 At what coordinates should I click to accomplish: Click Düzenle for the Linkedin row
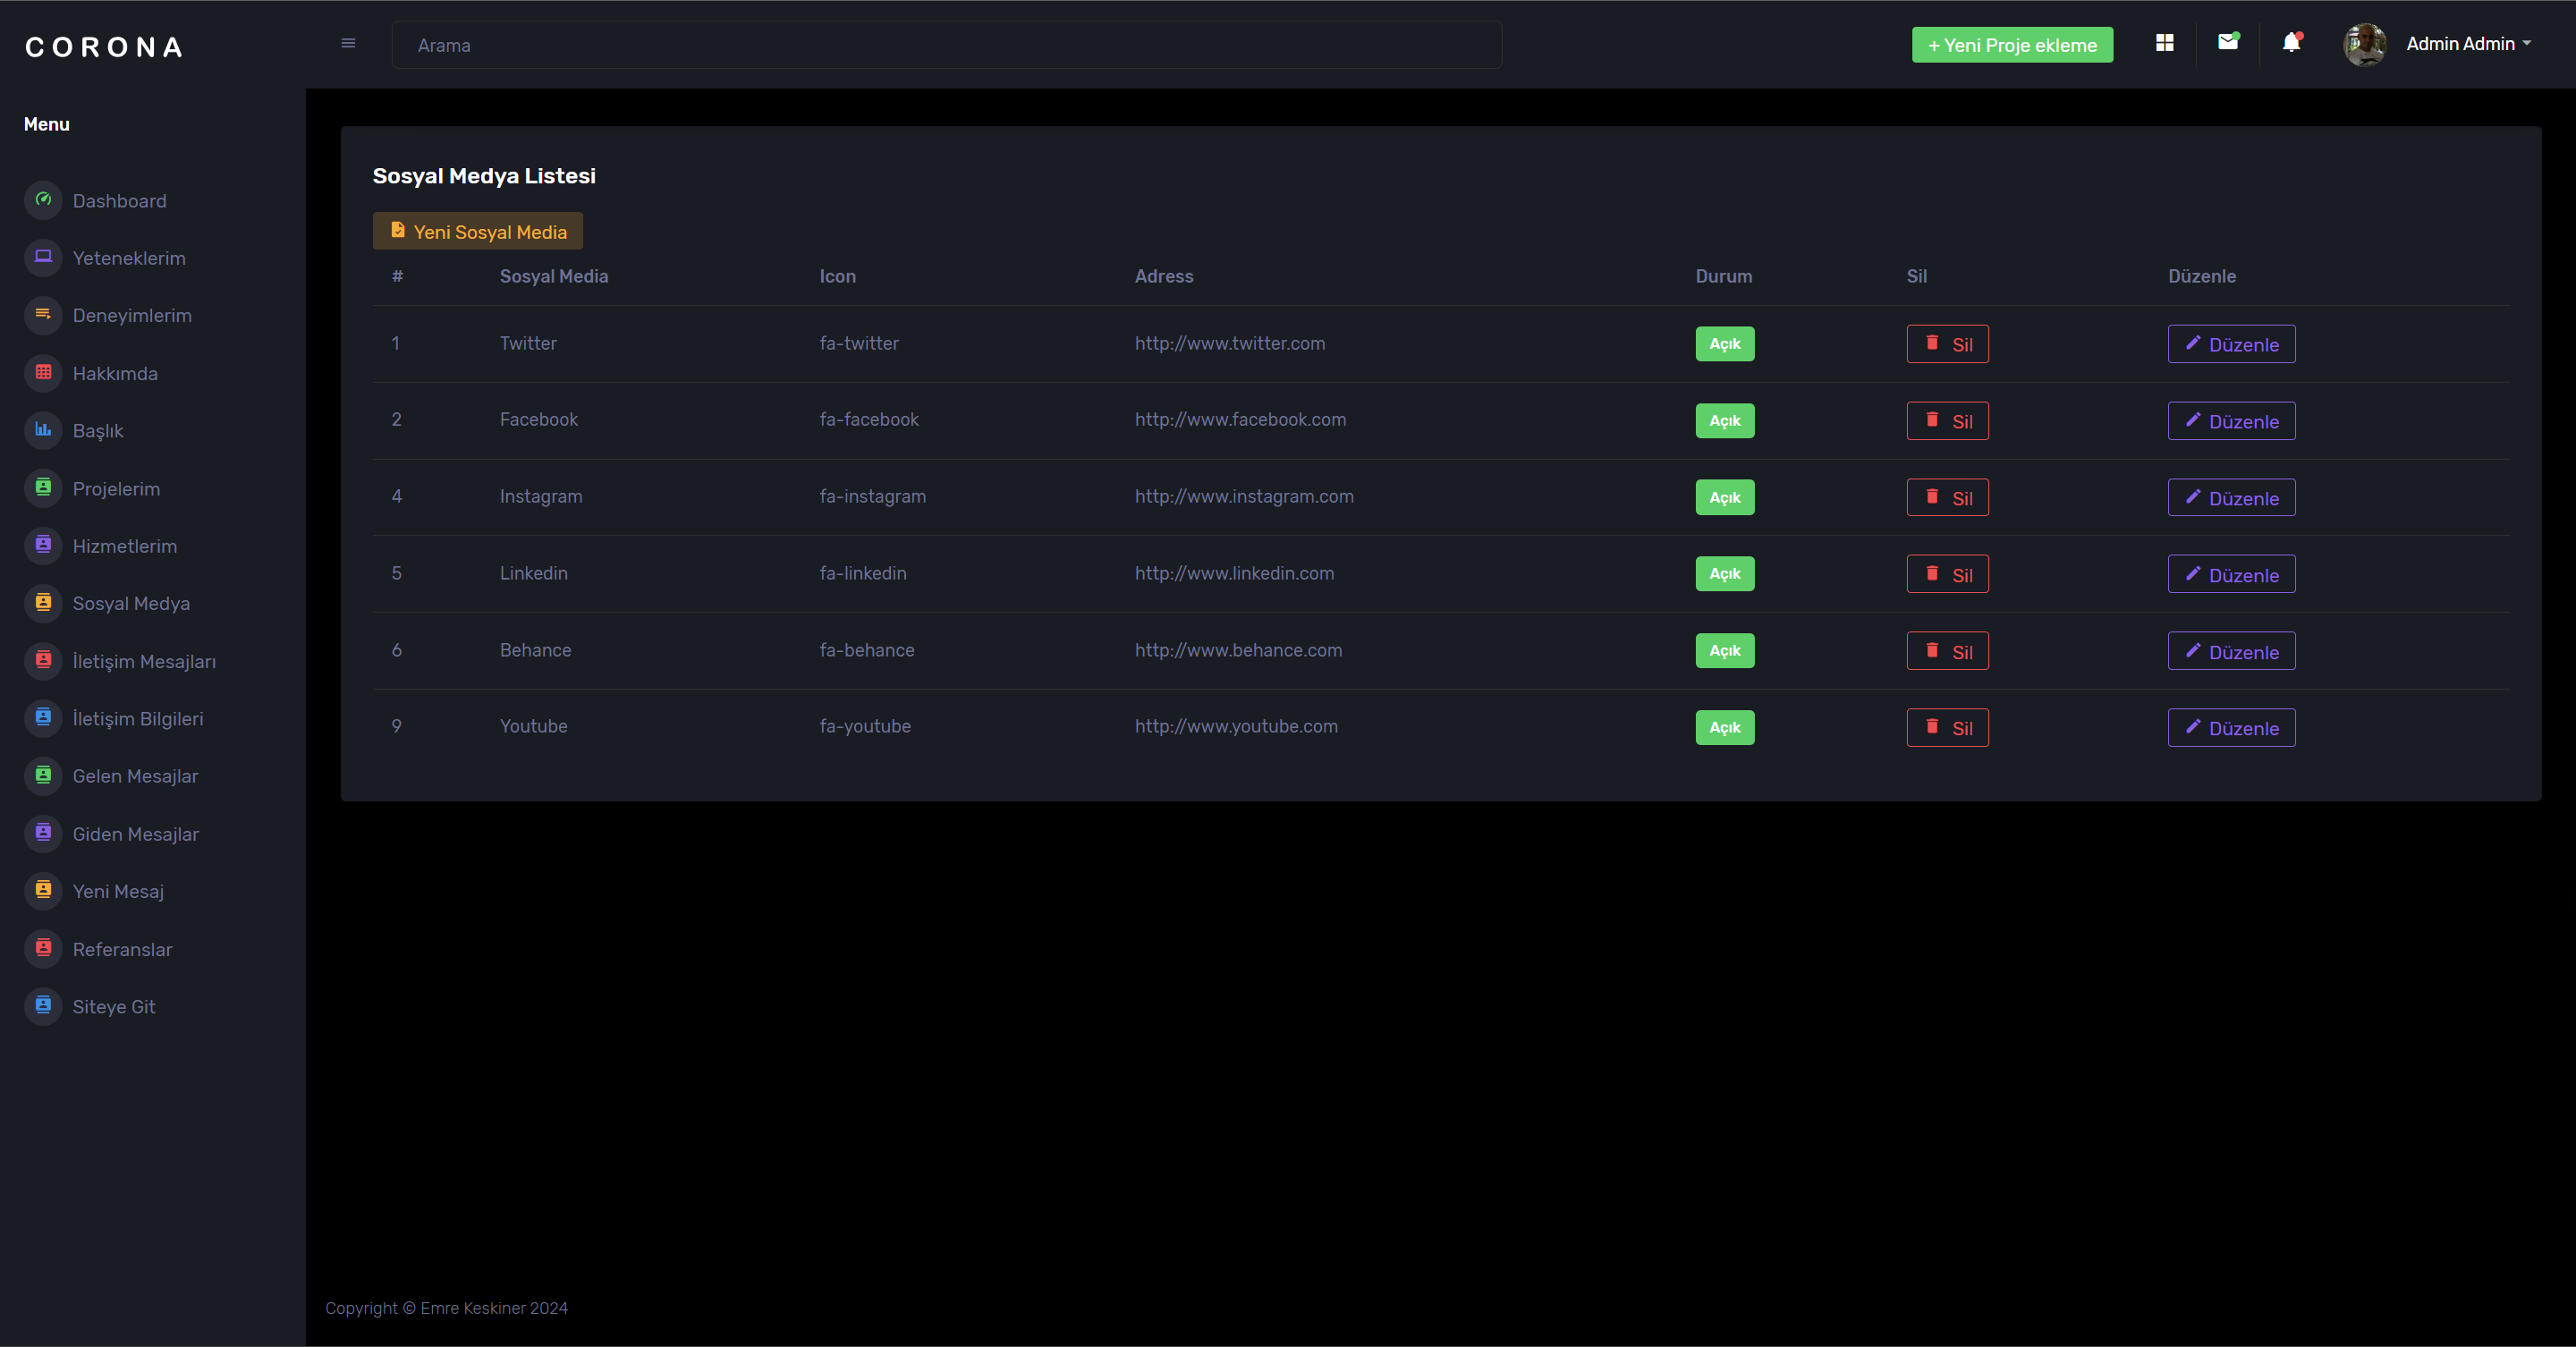(x=2230, y=574)
